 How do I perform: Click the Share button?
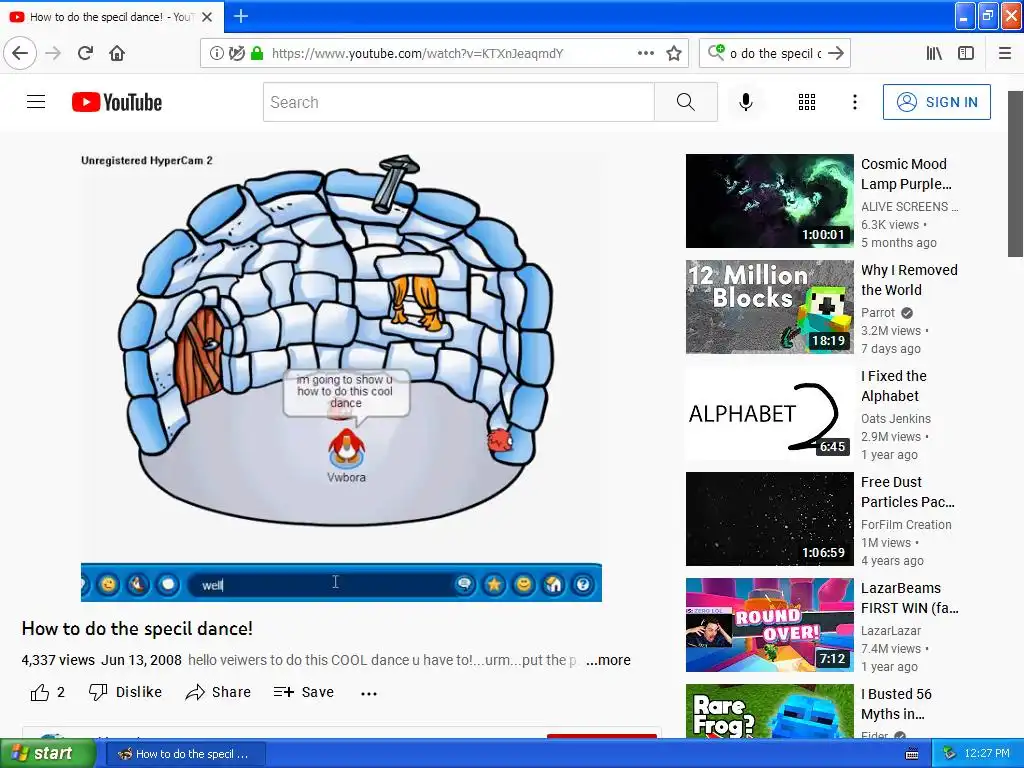click(x=218, y=692)
